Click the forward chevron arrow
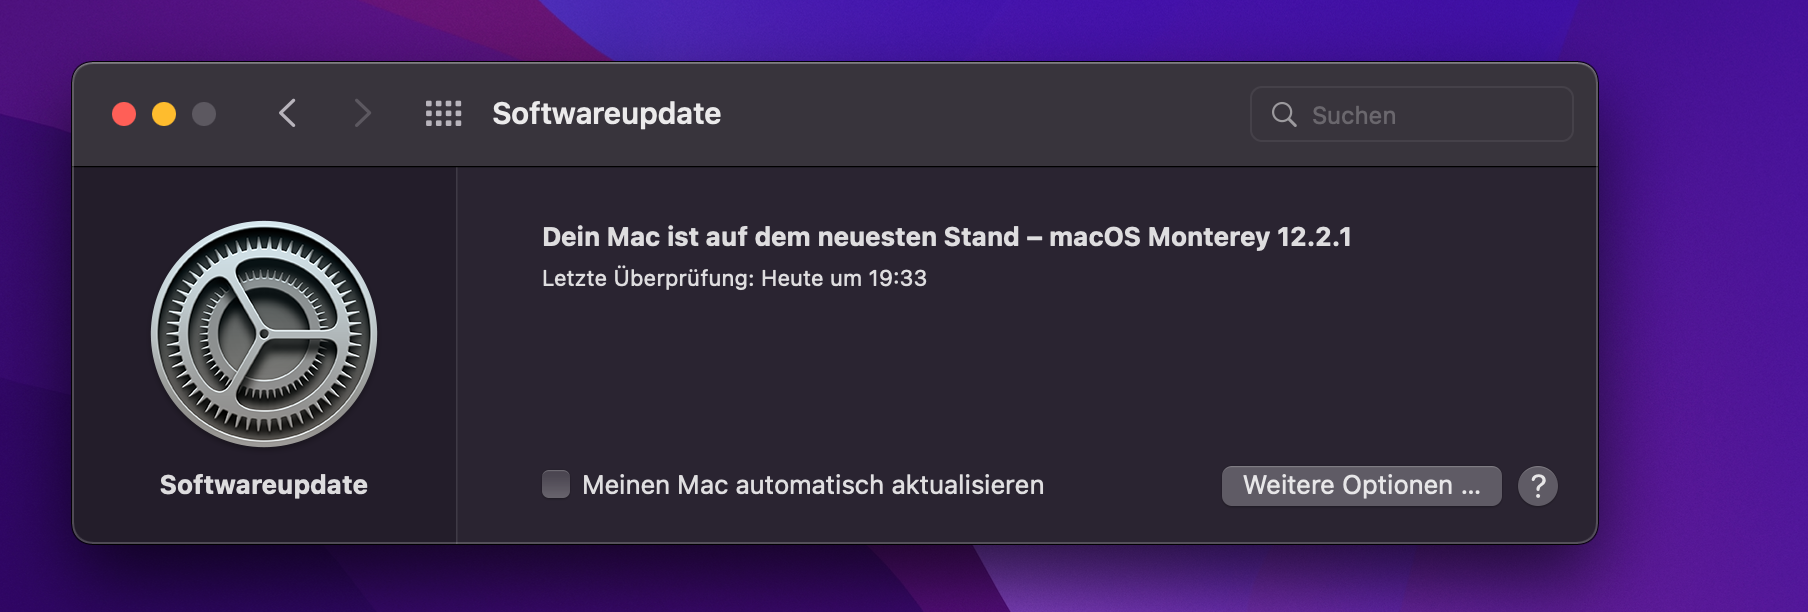The width and height of the screenshot is (1808, 612). tap(362, 114)
